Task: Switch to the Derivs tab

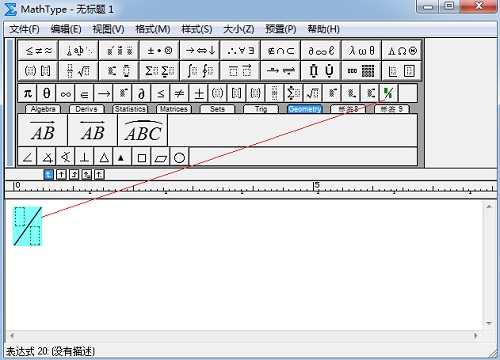Action: (x=86, y=109)
